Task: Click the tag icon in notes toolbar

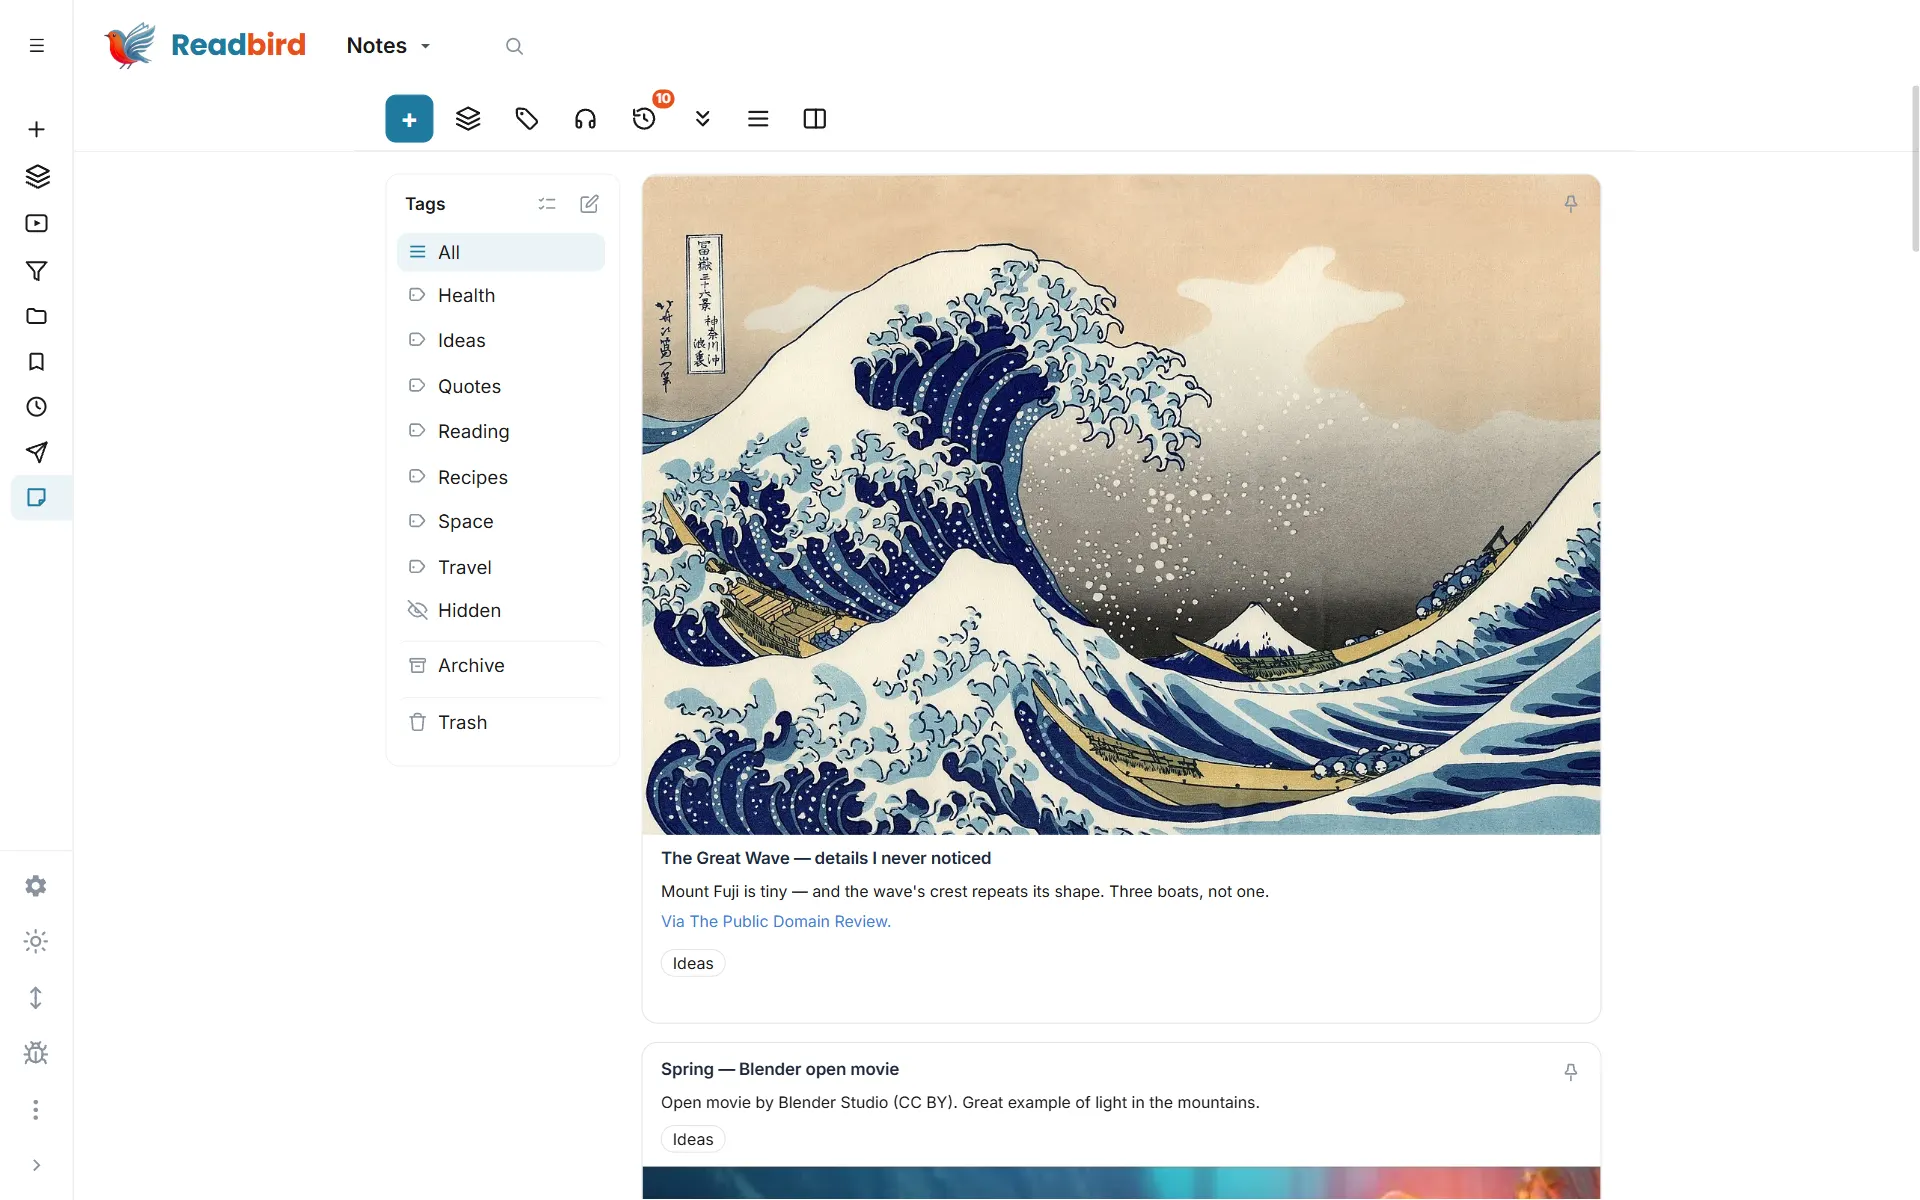Action: pyautogui.click(x=527, y=119)
